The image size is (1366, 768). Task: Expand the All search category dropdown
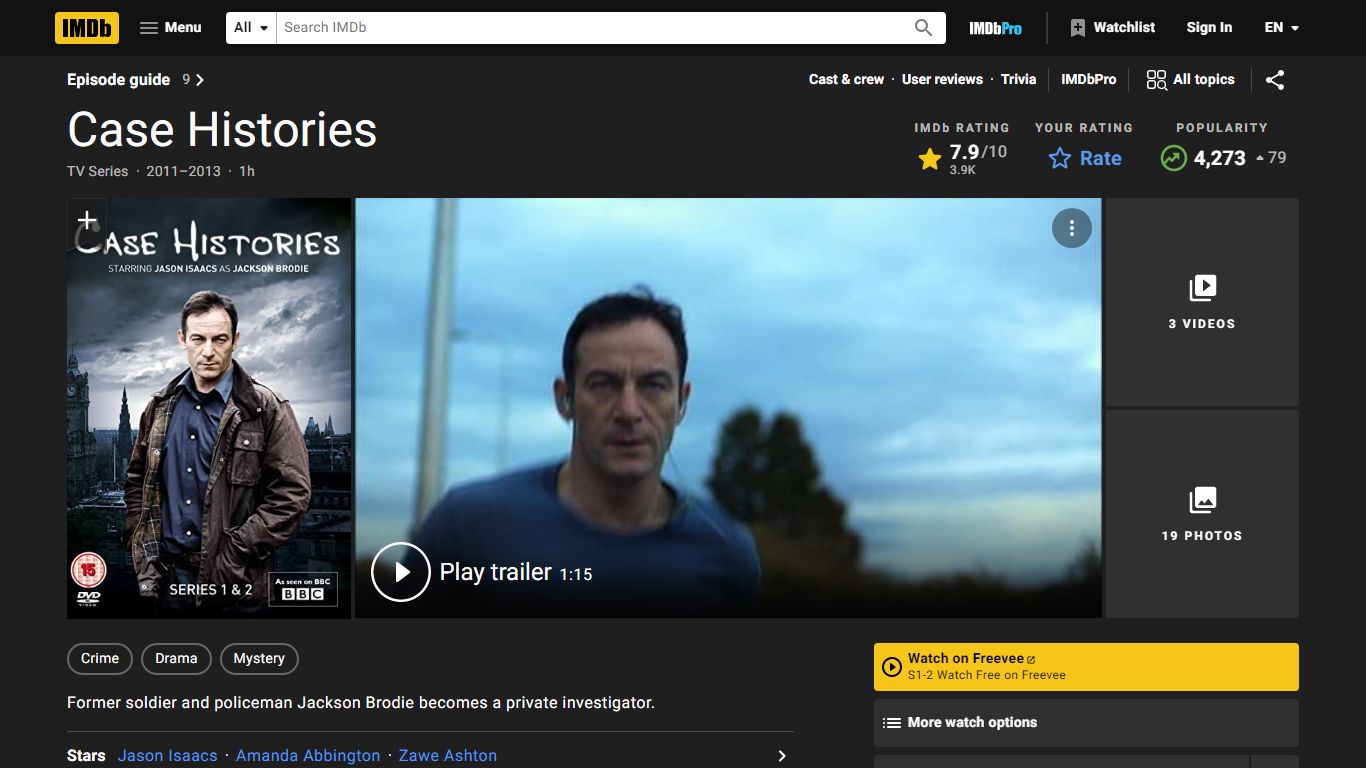click(251, 28)
